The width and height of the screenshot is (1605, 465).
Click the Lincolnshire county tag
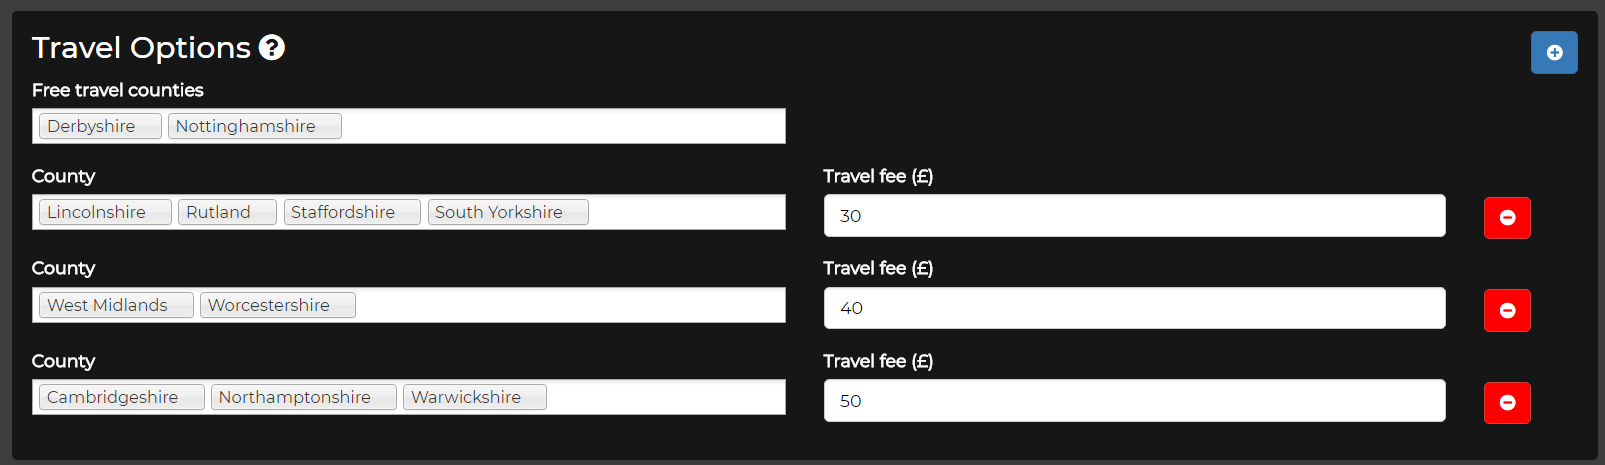pos(105,212)
